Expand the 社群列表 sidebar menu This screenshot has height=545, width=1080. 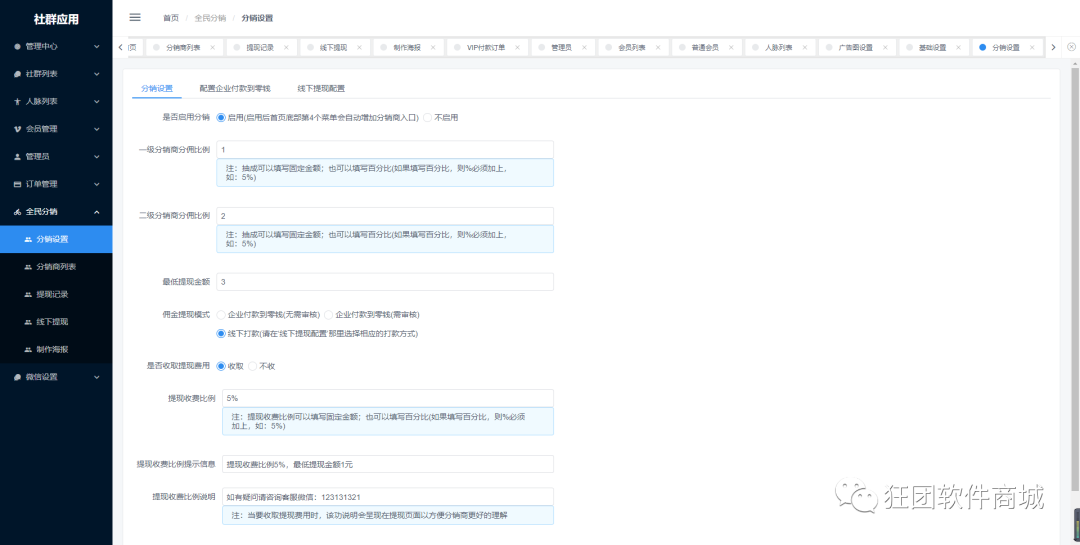[x=97, y=74]
